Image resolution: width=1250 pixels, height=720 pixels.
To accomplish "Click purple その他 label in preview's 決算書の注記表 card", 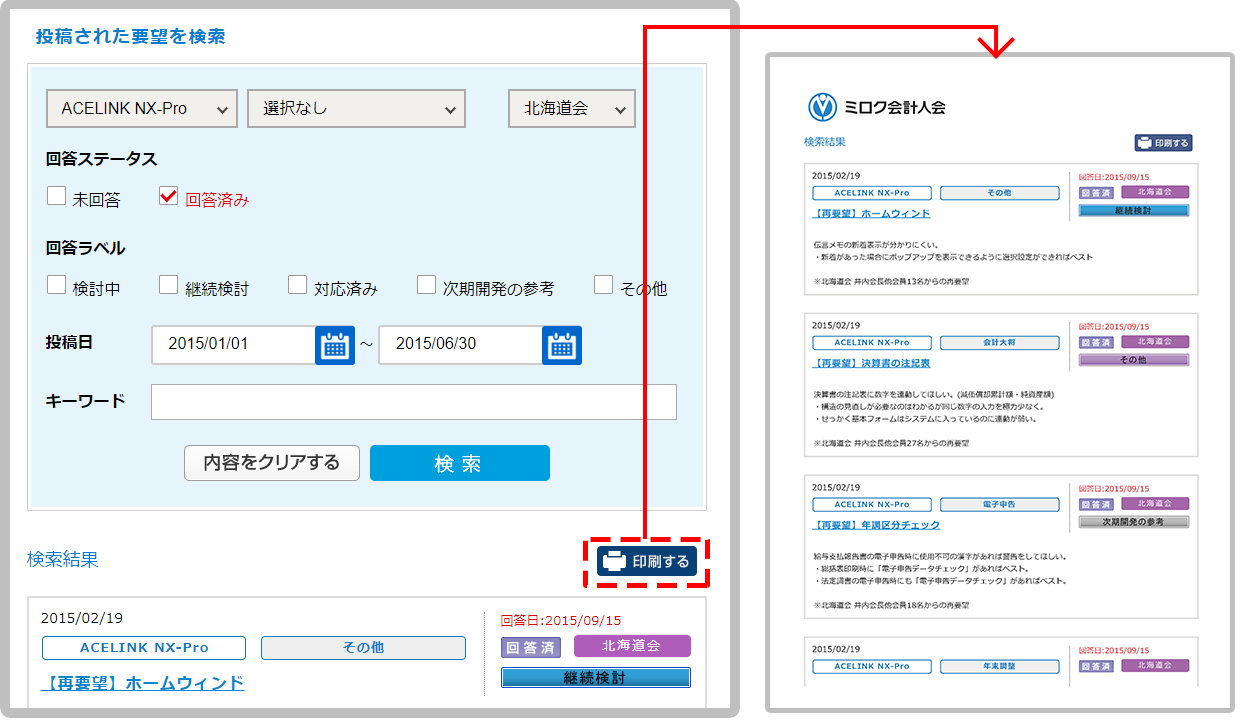I will [1134, 360].
